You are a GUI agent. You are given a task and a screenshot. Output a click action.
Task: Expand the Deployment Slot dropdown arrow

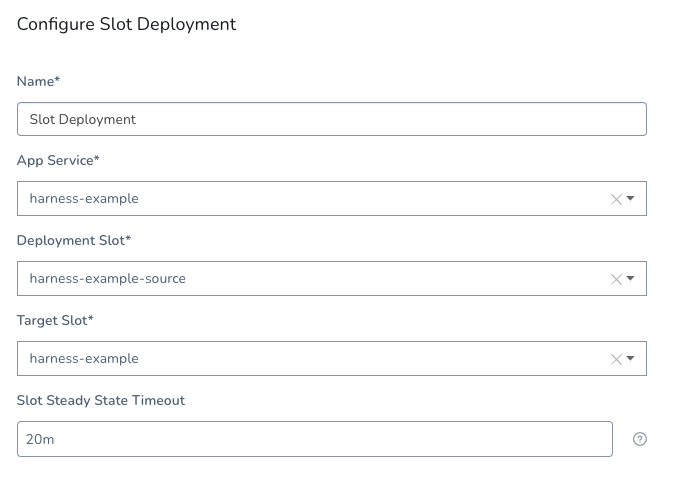tap(630, 278)
